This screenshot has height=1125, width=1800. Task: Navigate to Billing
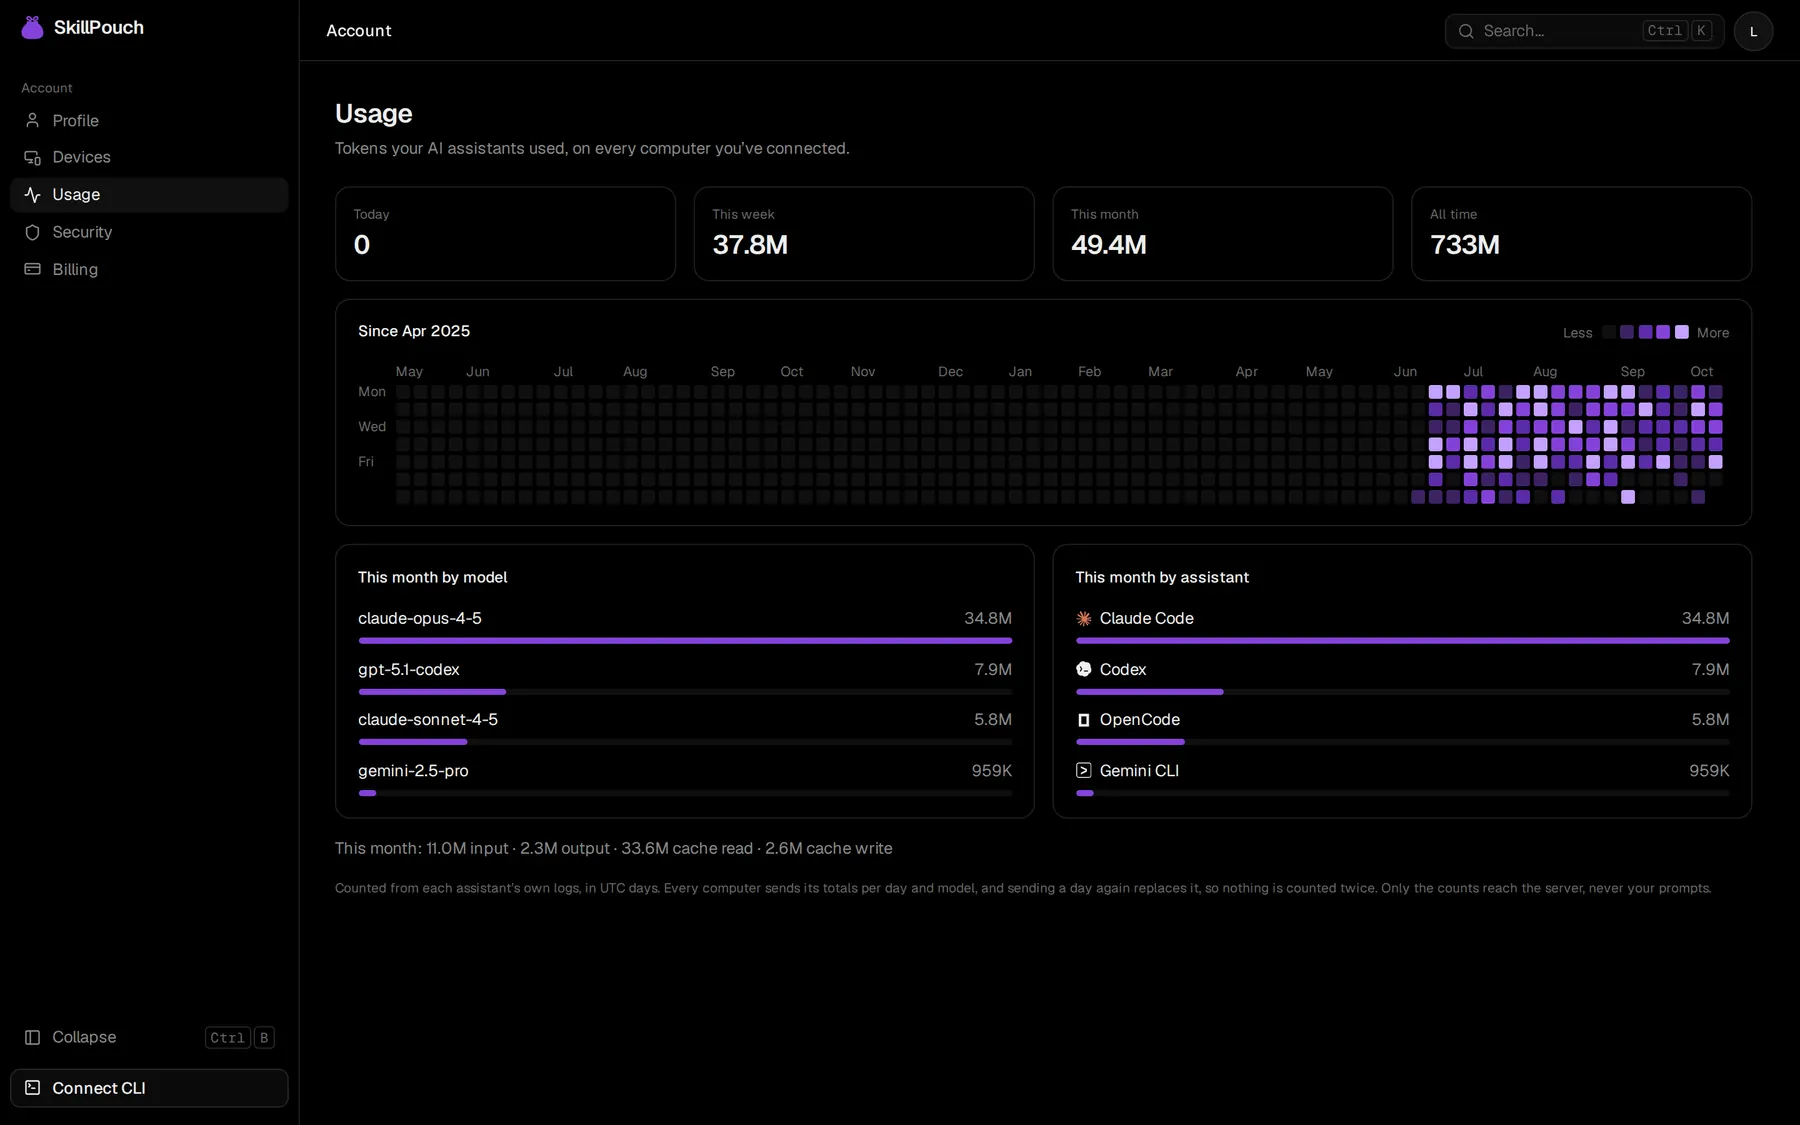click(149, 269)
